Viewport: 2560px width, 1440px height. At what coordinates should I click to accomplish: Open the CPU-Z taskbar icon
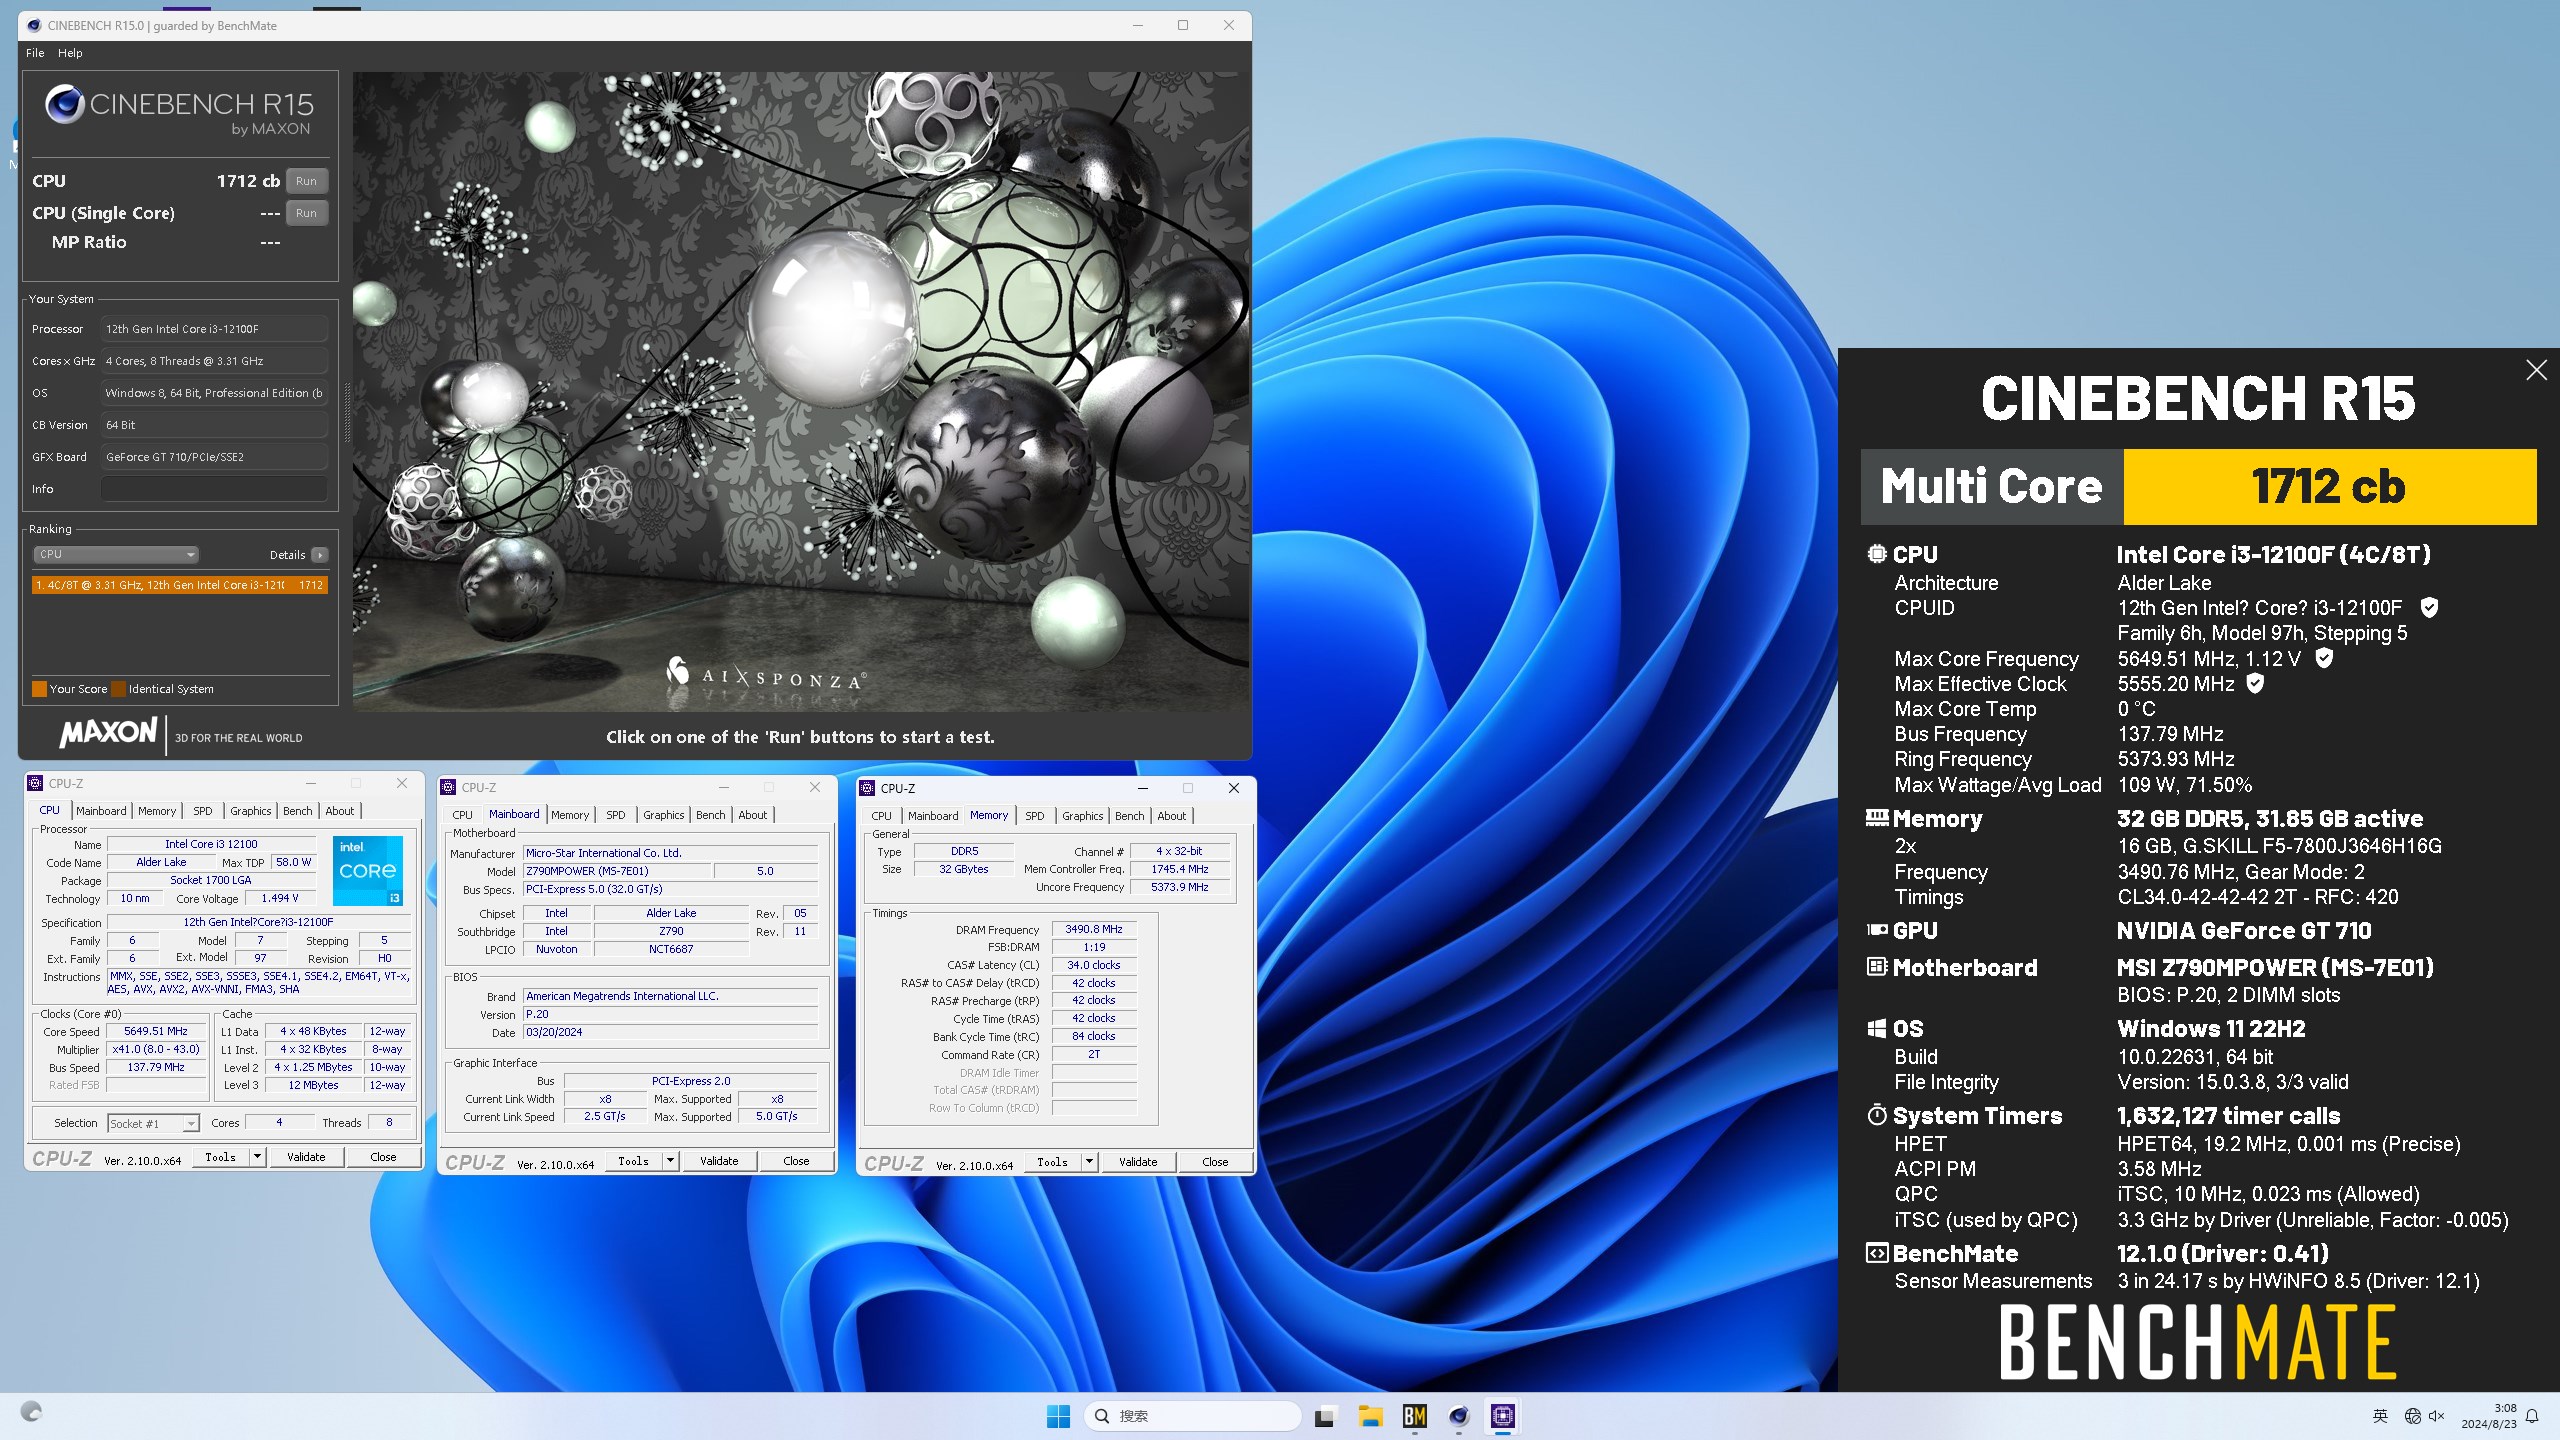pos(1503,1416)
